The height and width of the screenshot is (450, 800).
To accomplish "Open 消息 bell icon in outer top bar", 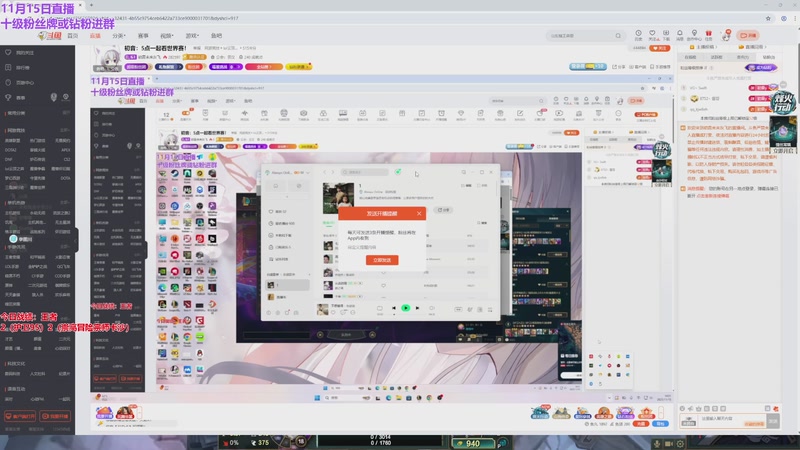I will pos(680,35).
